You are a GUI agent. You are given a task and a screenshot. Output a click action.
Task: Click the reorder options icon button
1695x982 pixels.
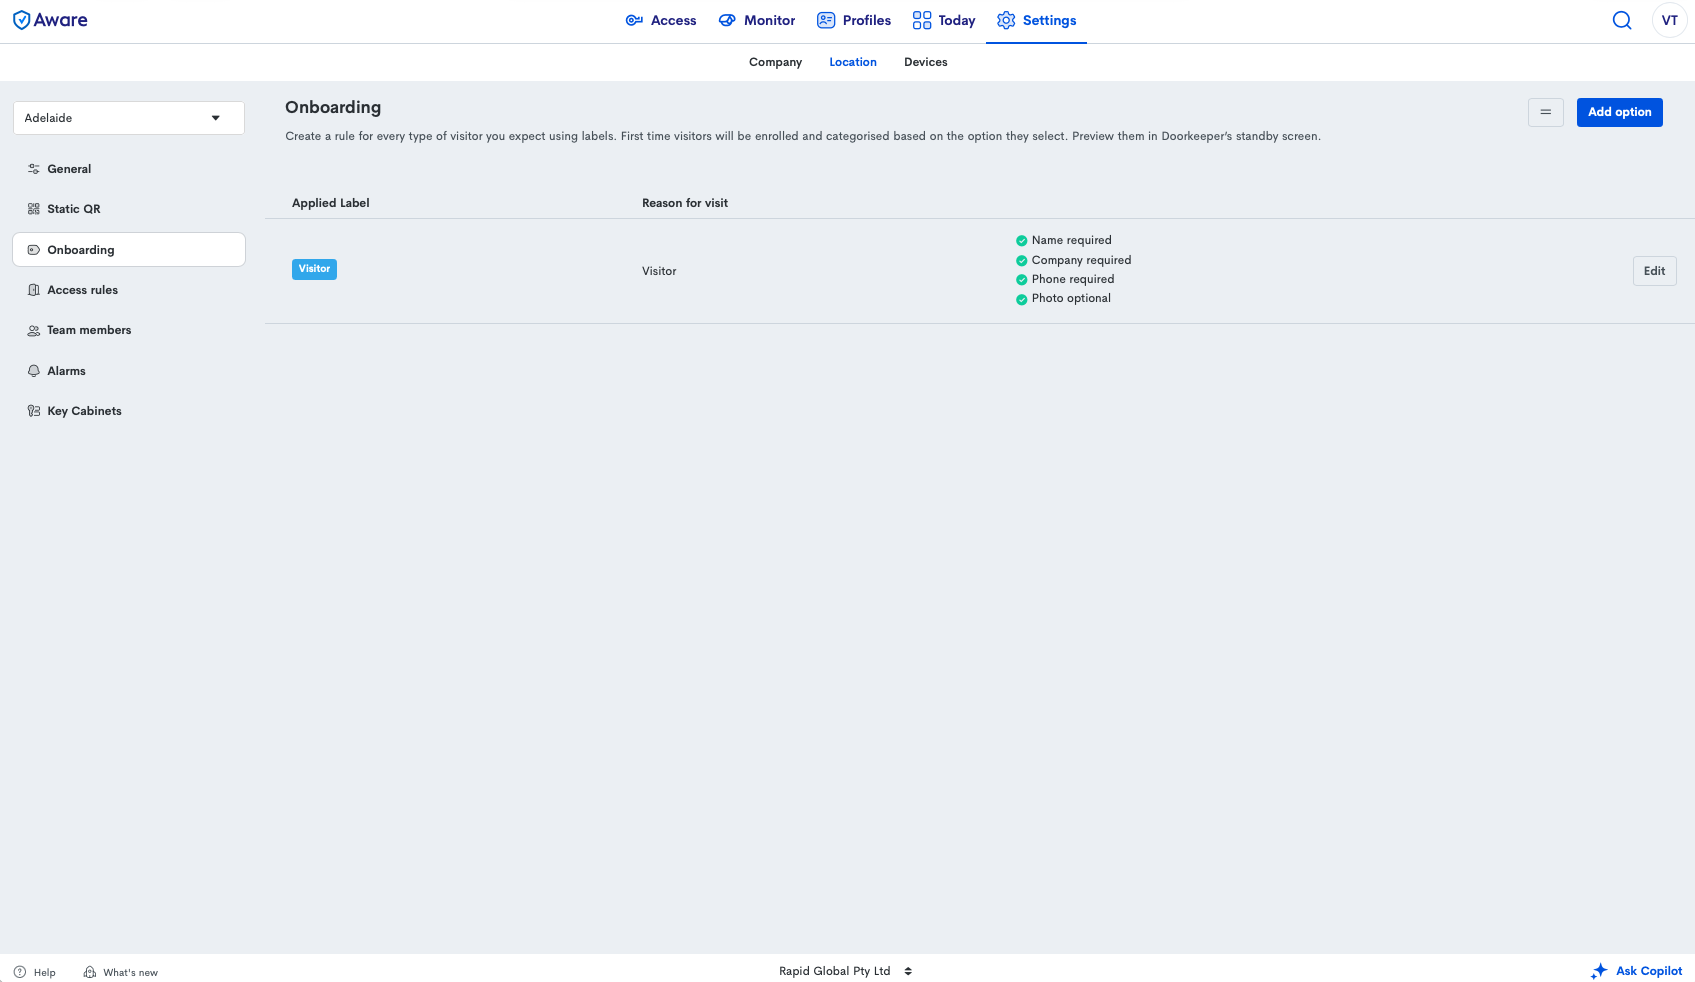(1545, 112)
